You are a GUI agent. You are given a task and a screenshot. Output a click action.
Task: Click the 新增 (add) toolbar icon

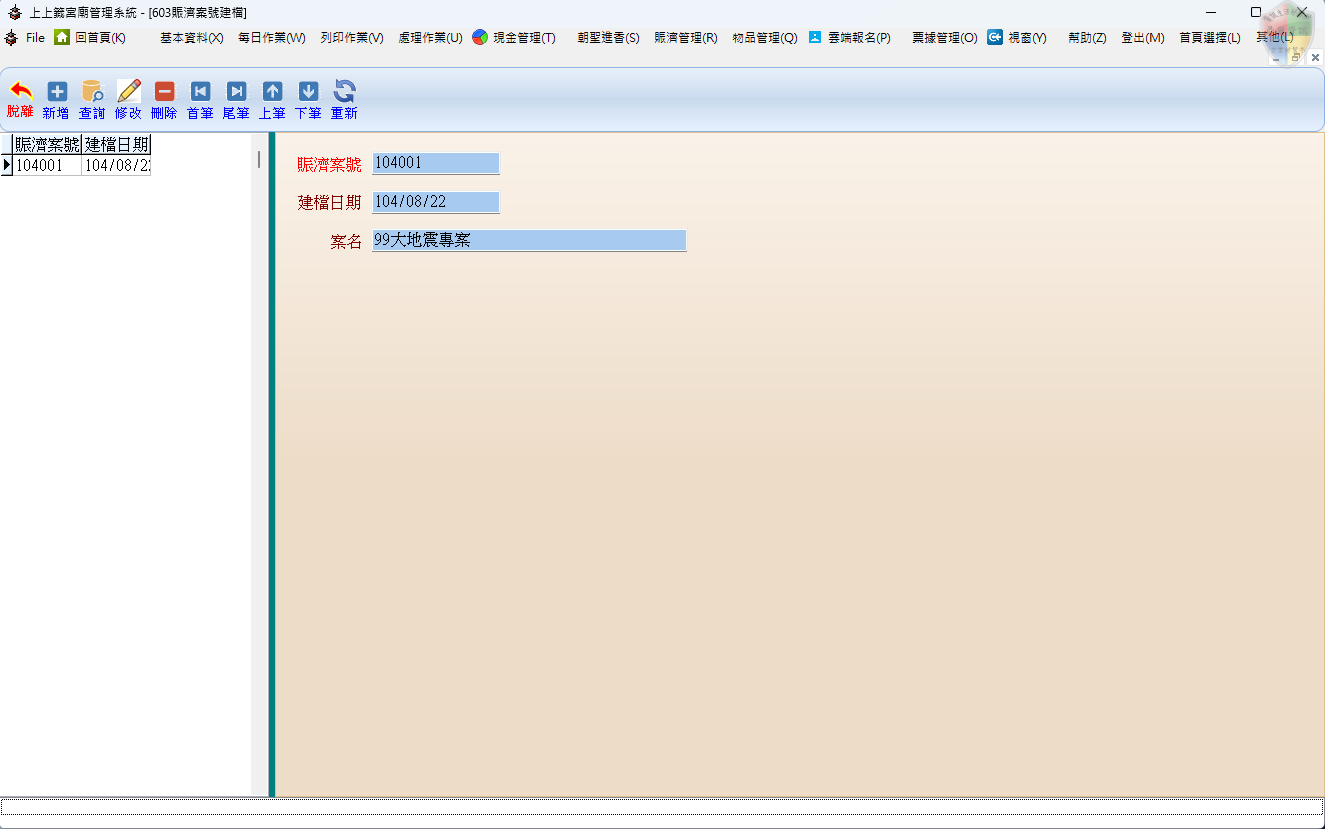(57, 92)
